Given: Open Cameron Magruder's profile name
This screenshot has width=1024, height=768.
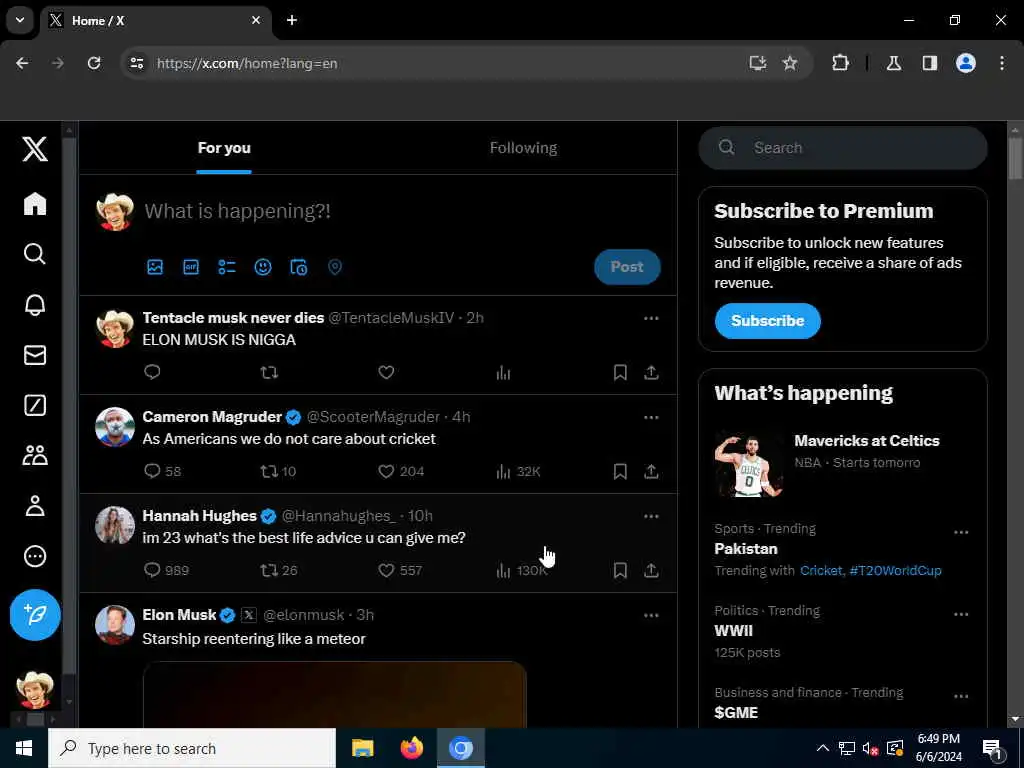Looking at the screenshot, I should [212, 417].
